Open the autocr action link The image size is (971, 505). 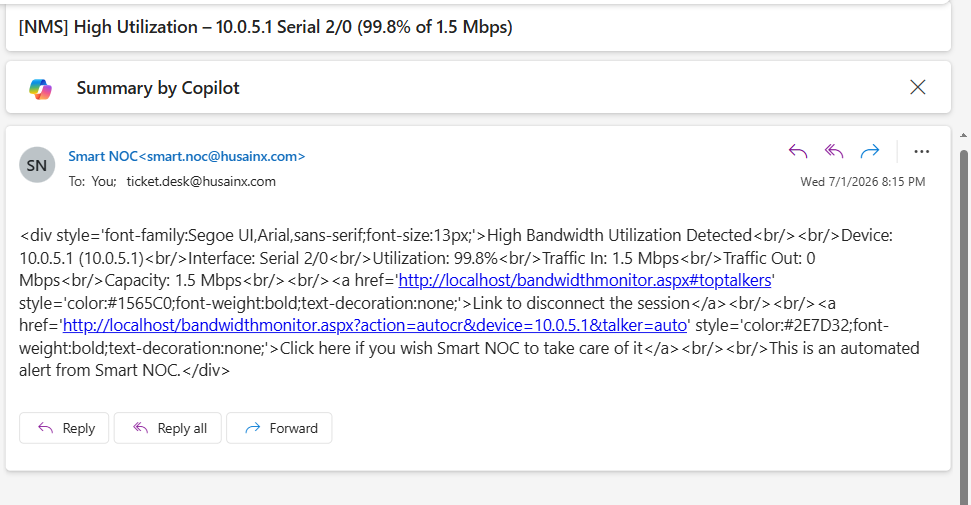(375, 325)
